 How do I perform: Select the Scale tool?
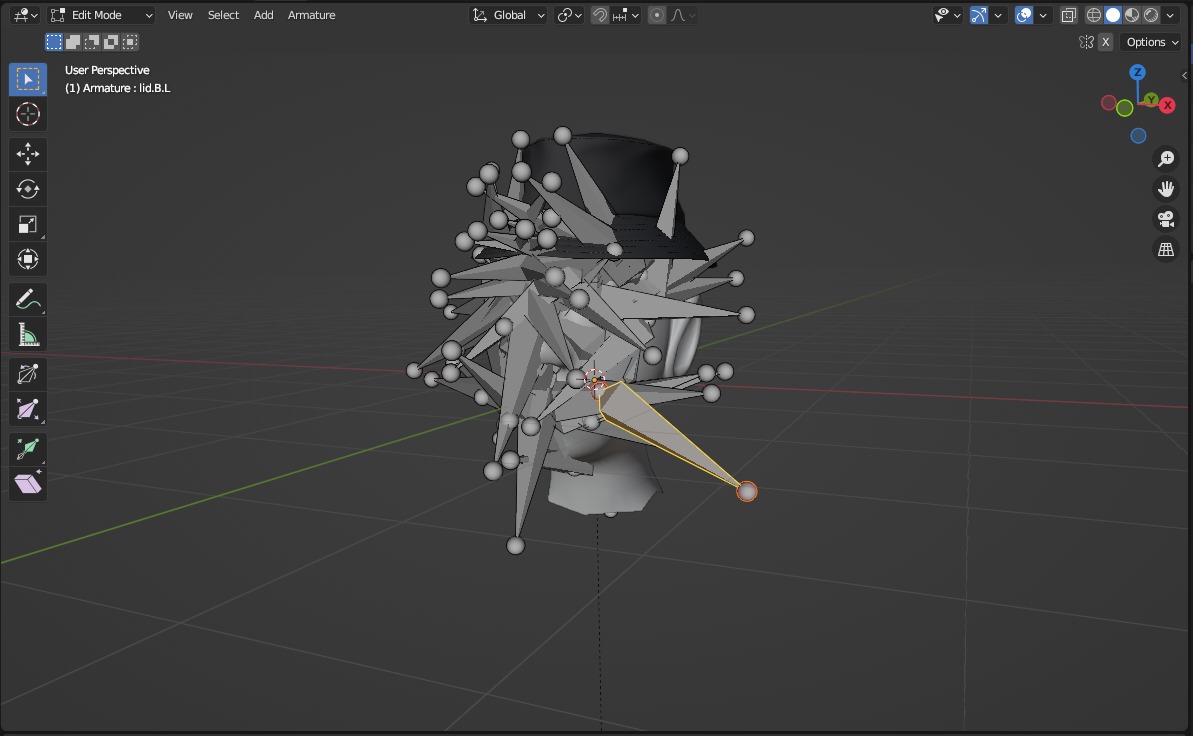coord(28,225)
